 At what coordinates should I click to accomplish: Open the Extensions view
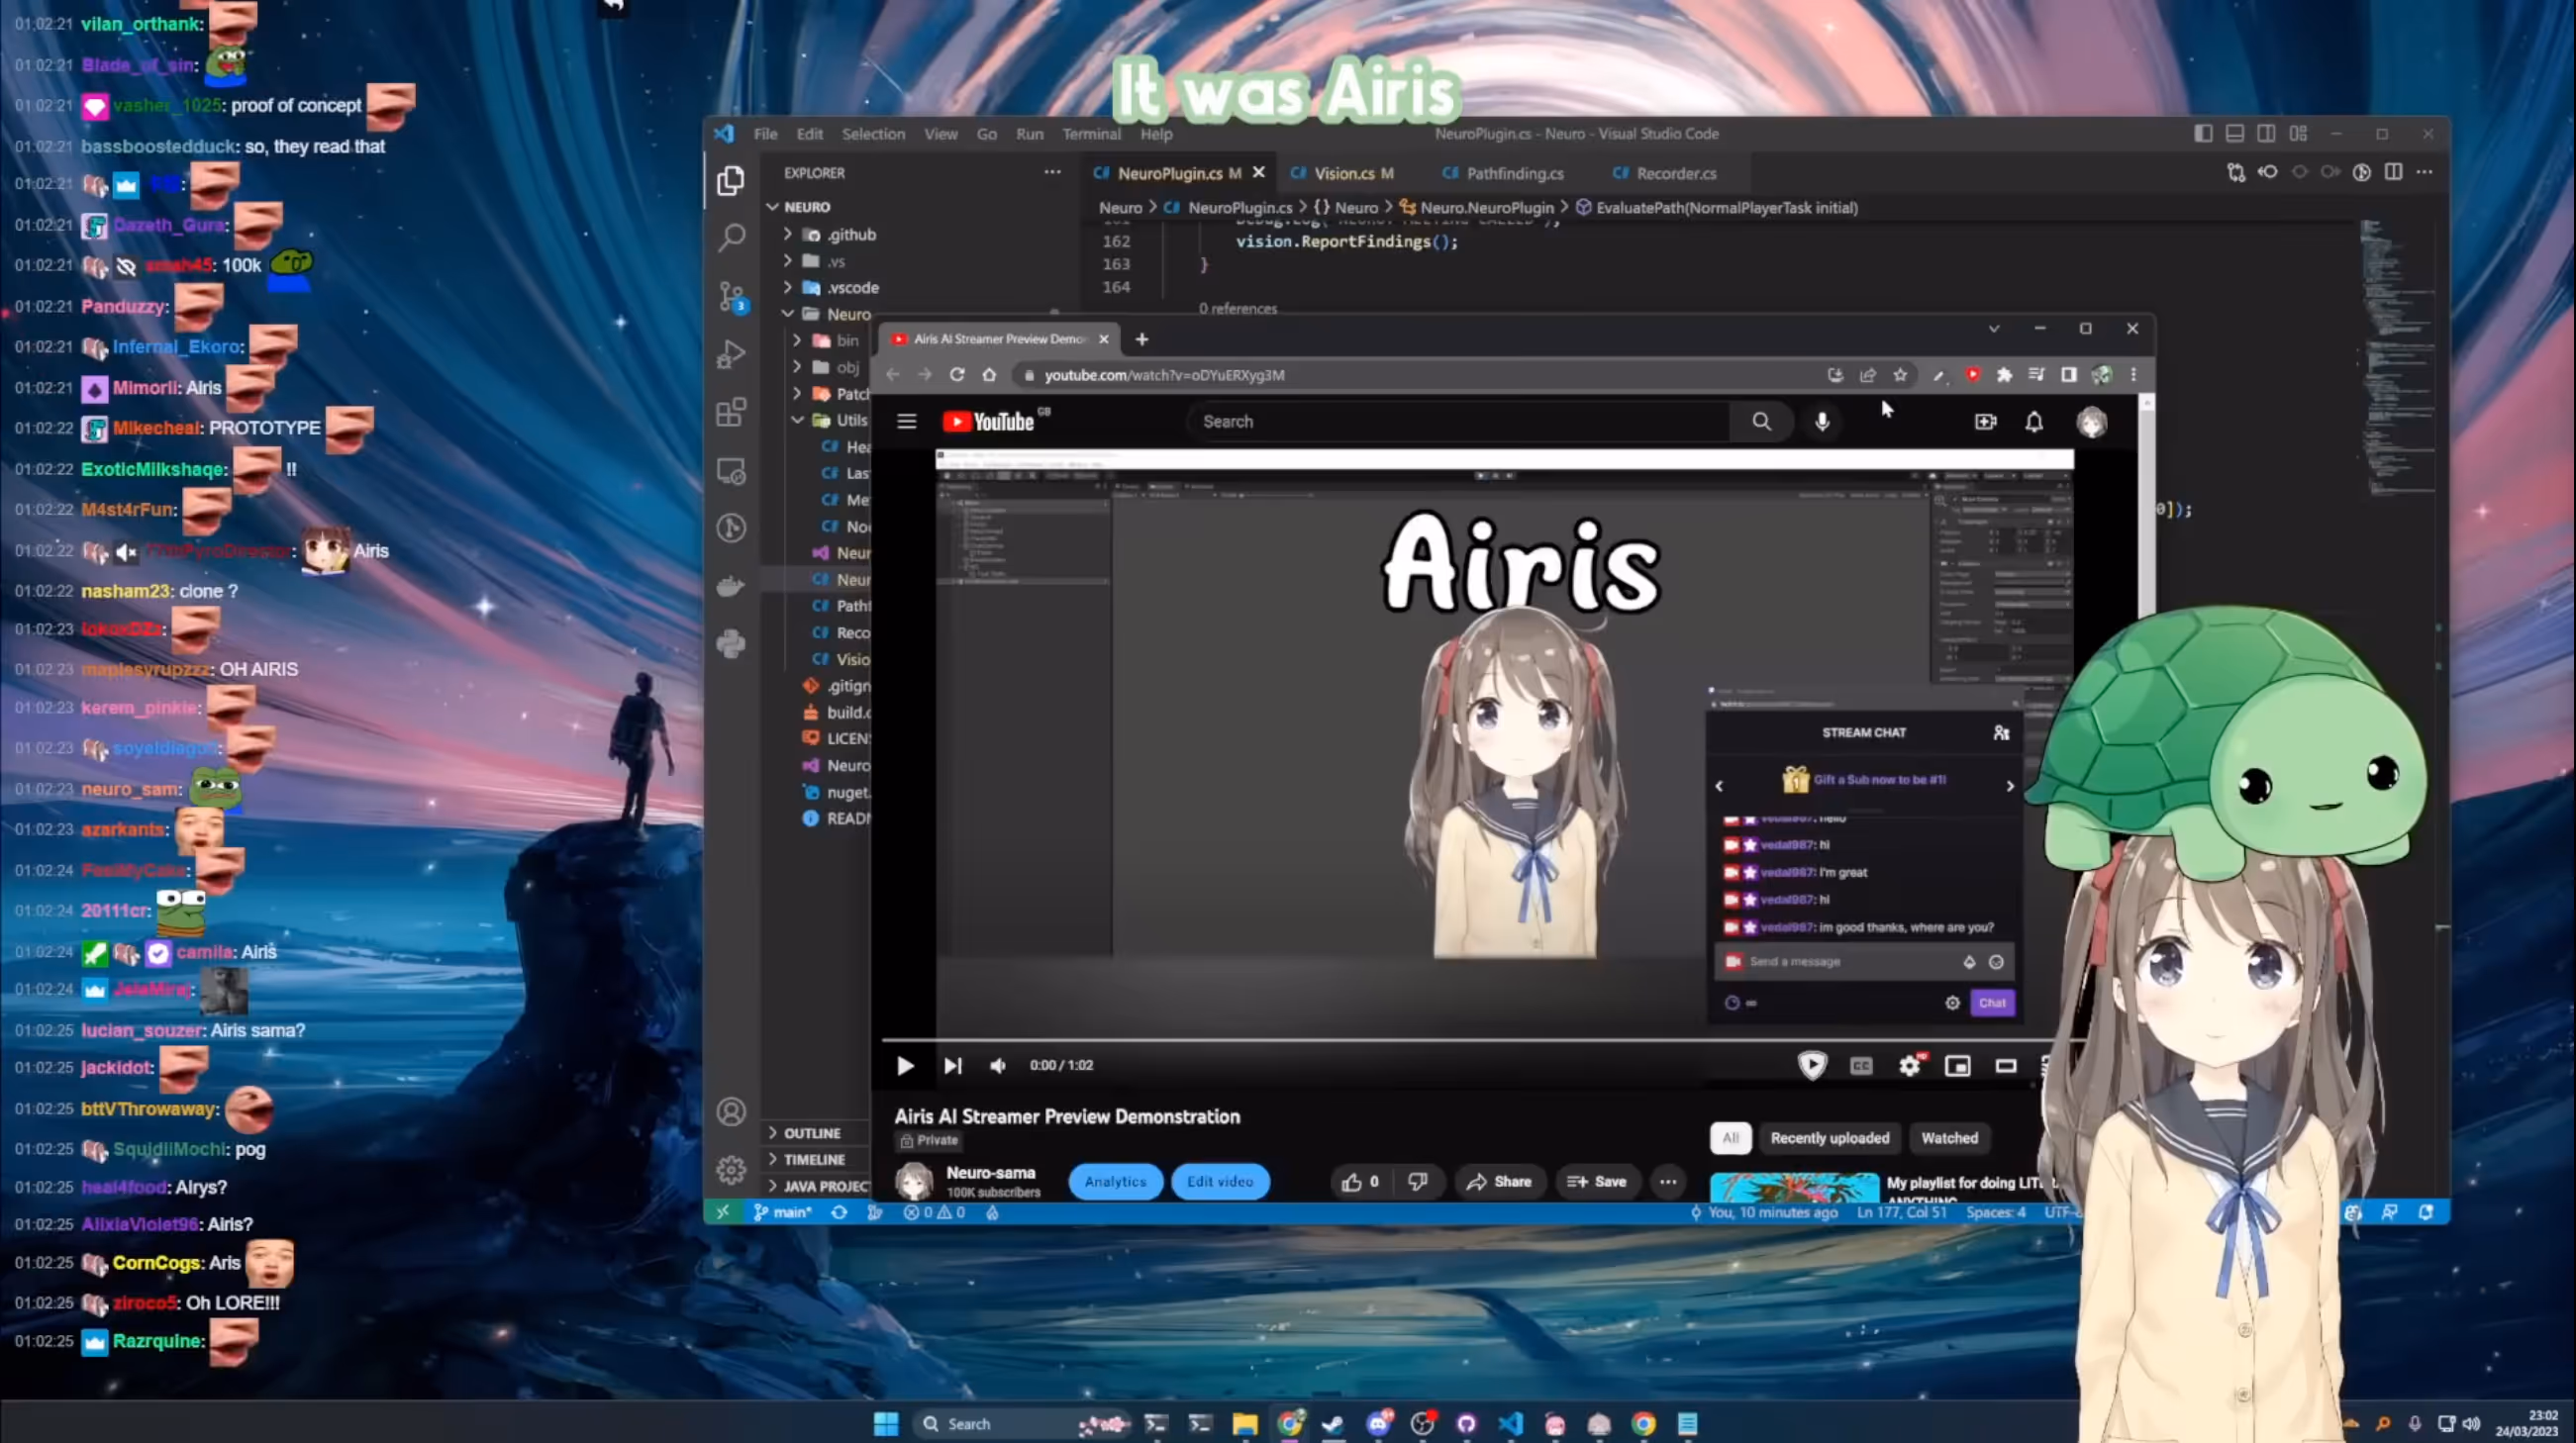tap(731, 413)
